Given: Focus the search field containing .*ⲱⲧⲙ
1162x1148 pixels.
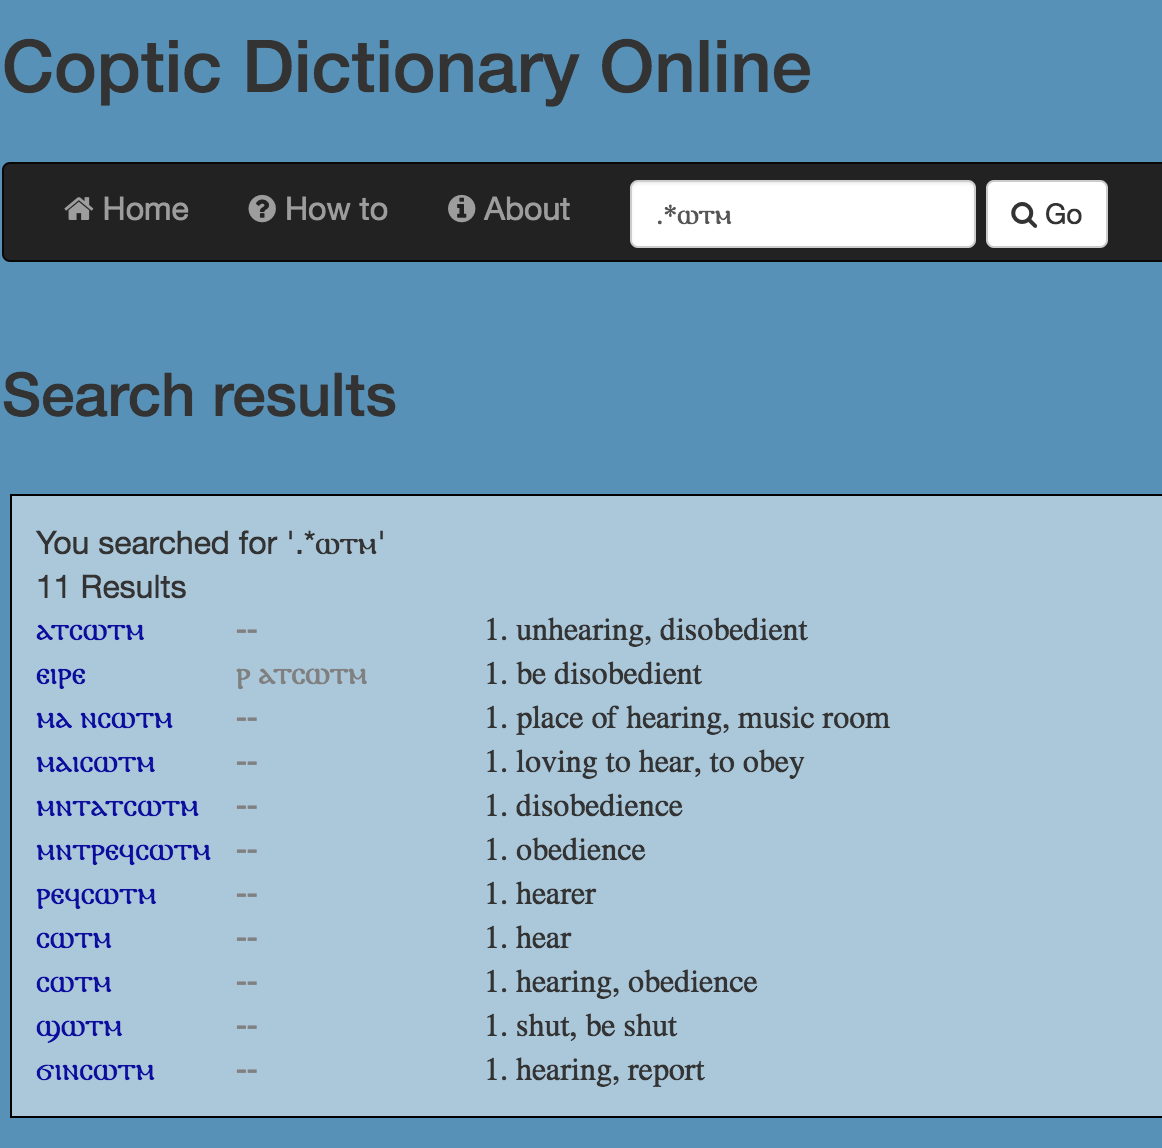Looking at the screenshot, I should coord(803,214).
